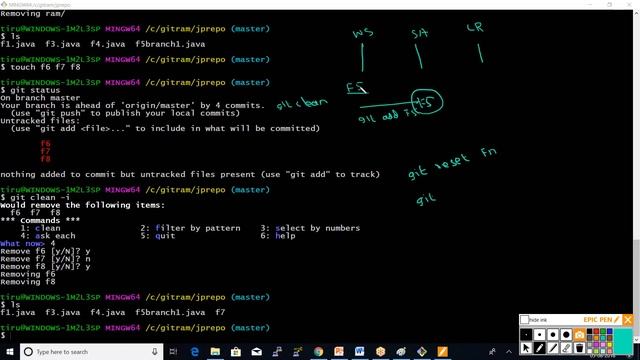
Task: Click the Cortana circle icon
Action: [x=28, y=351]
